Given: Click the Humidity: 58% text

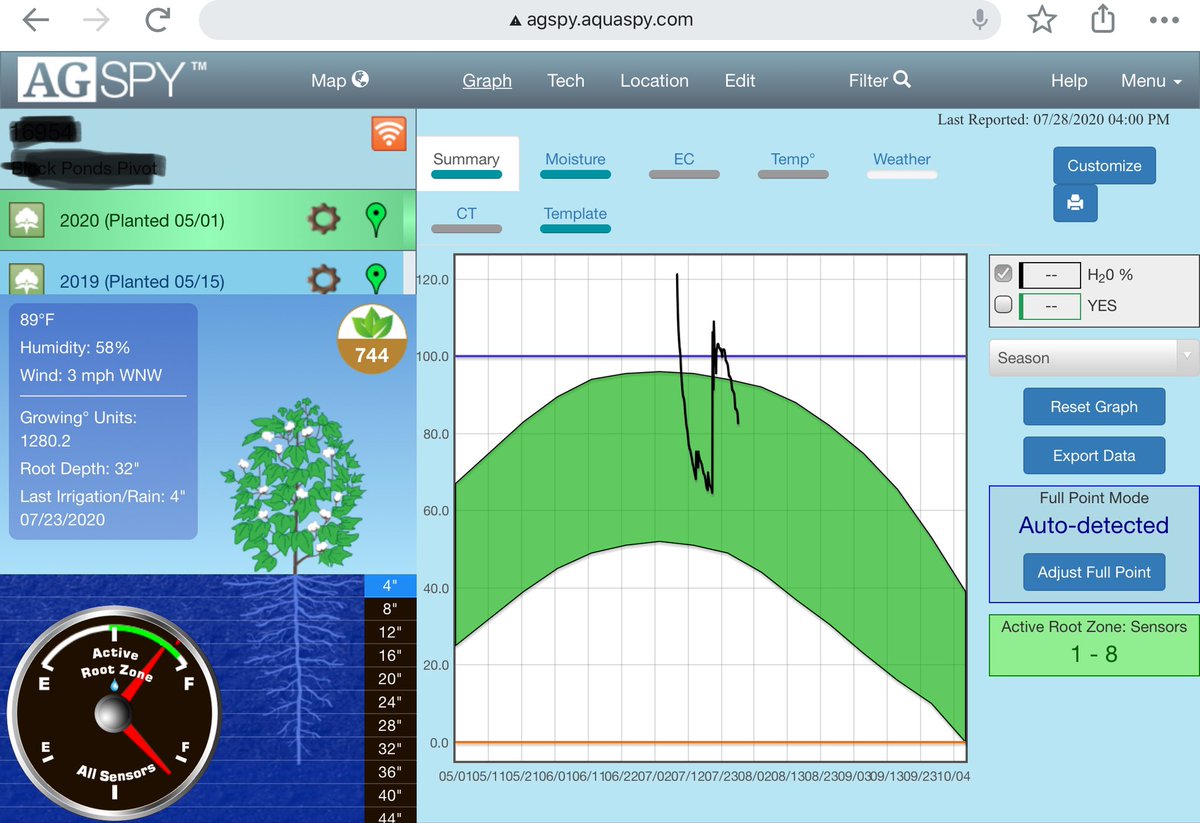Looking at the screenshot, I should tap(75, 347).
